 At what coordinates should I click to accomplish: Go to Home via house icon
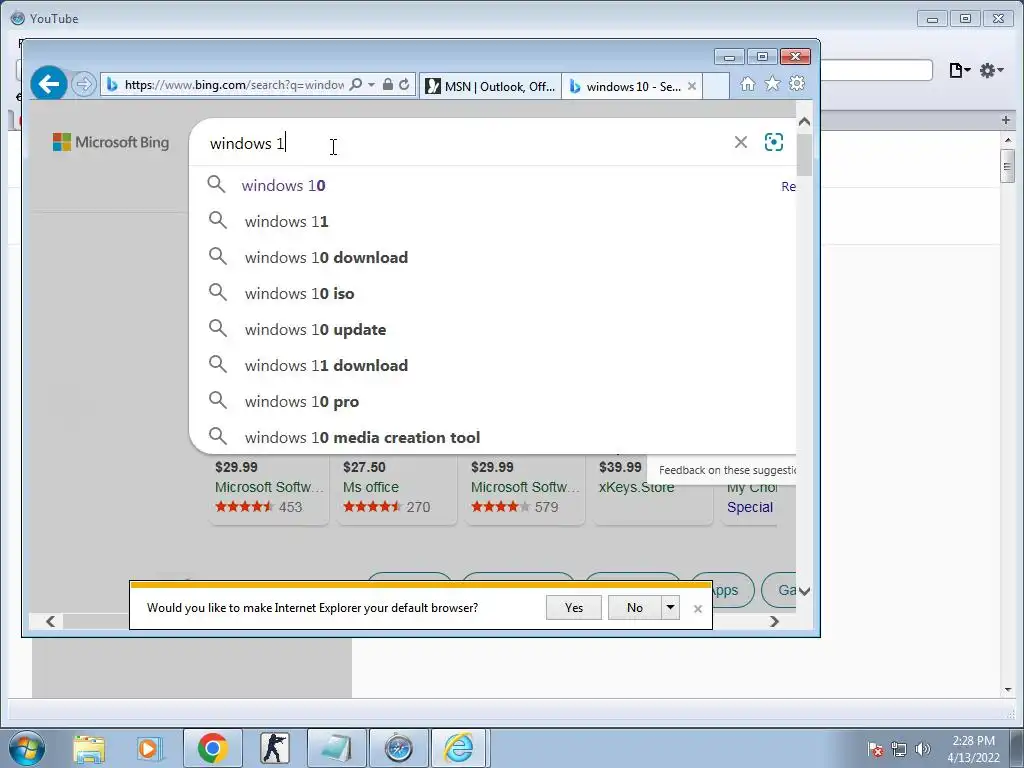[748, 84]
